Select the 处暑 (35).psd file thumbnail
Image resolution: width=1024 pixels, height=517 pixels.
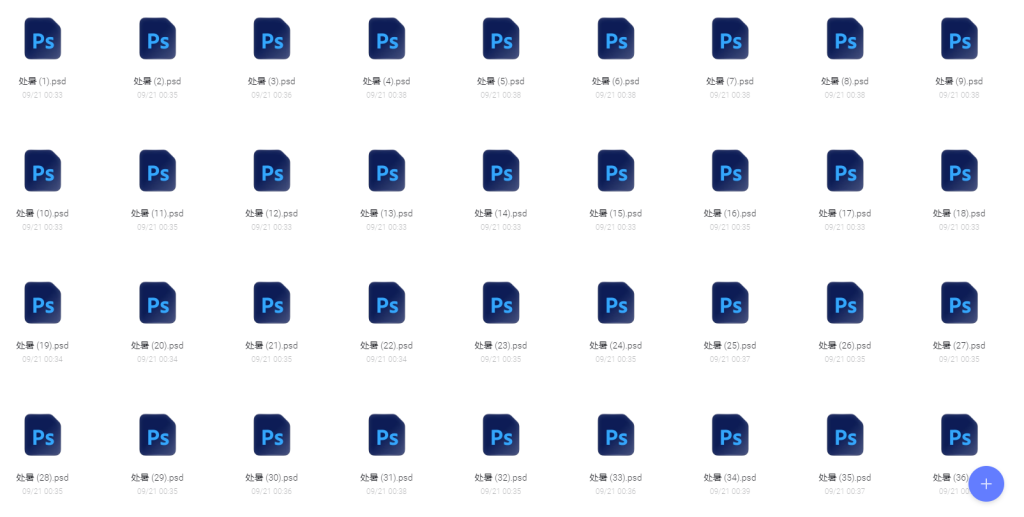[845, 435]
